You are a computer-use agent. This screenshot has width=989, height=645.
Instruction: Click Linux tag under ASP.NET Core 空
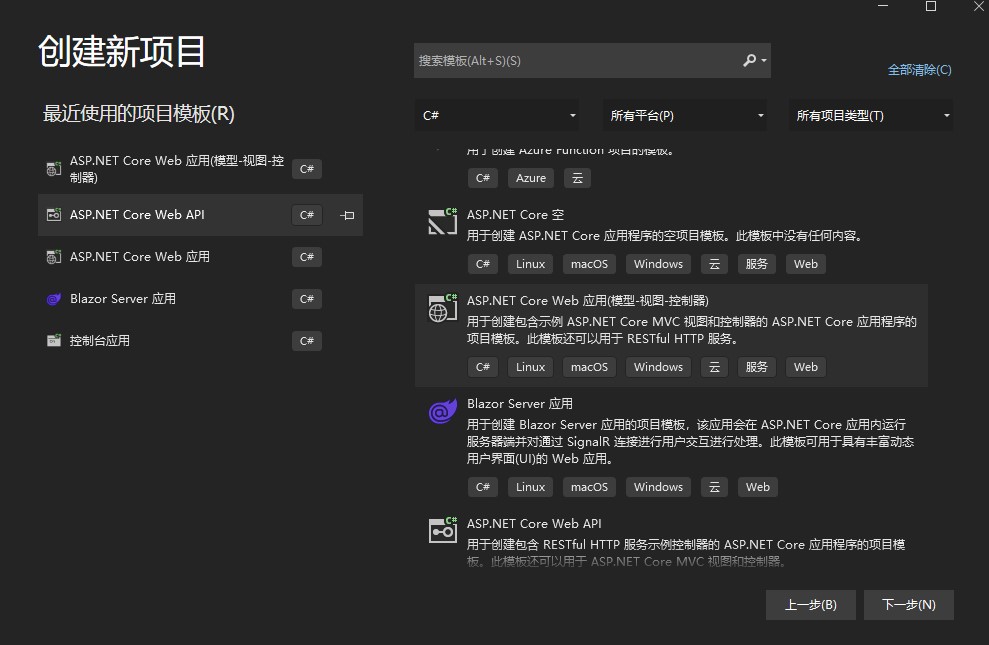pos(530,264)
